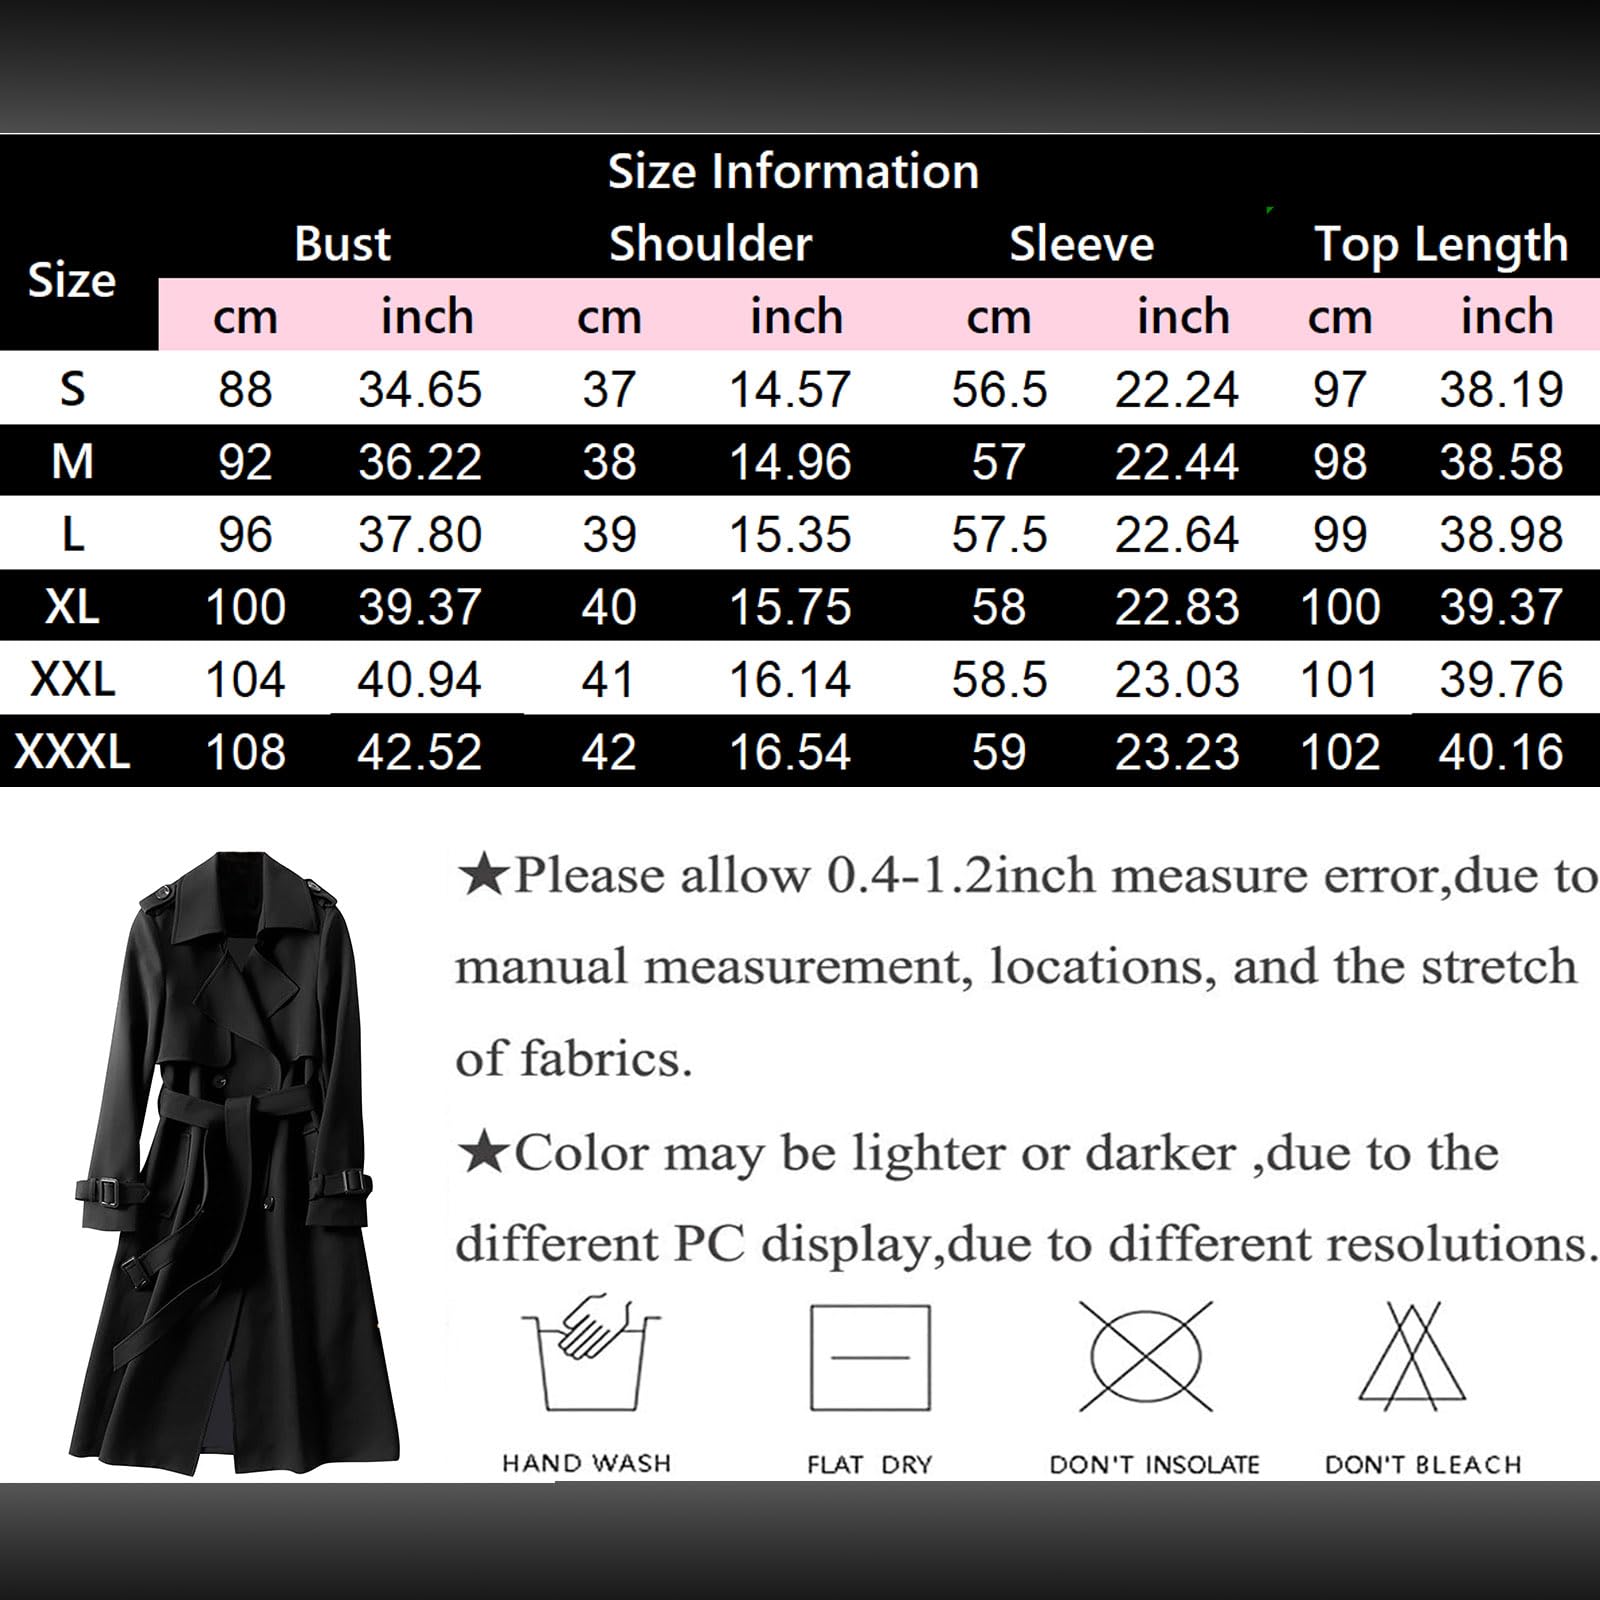This screenshot has width=1600, height=1600.
Task: Click bust cm value 108
Action: pyautogui.click(x=245, y=752)
